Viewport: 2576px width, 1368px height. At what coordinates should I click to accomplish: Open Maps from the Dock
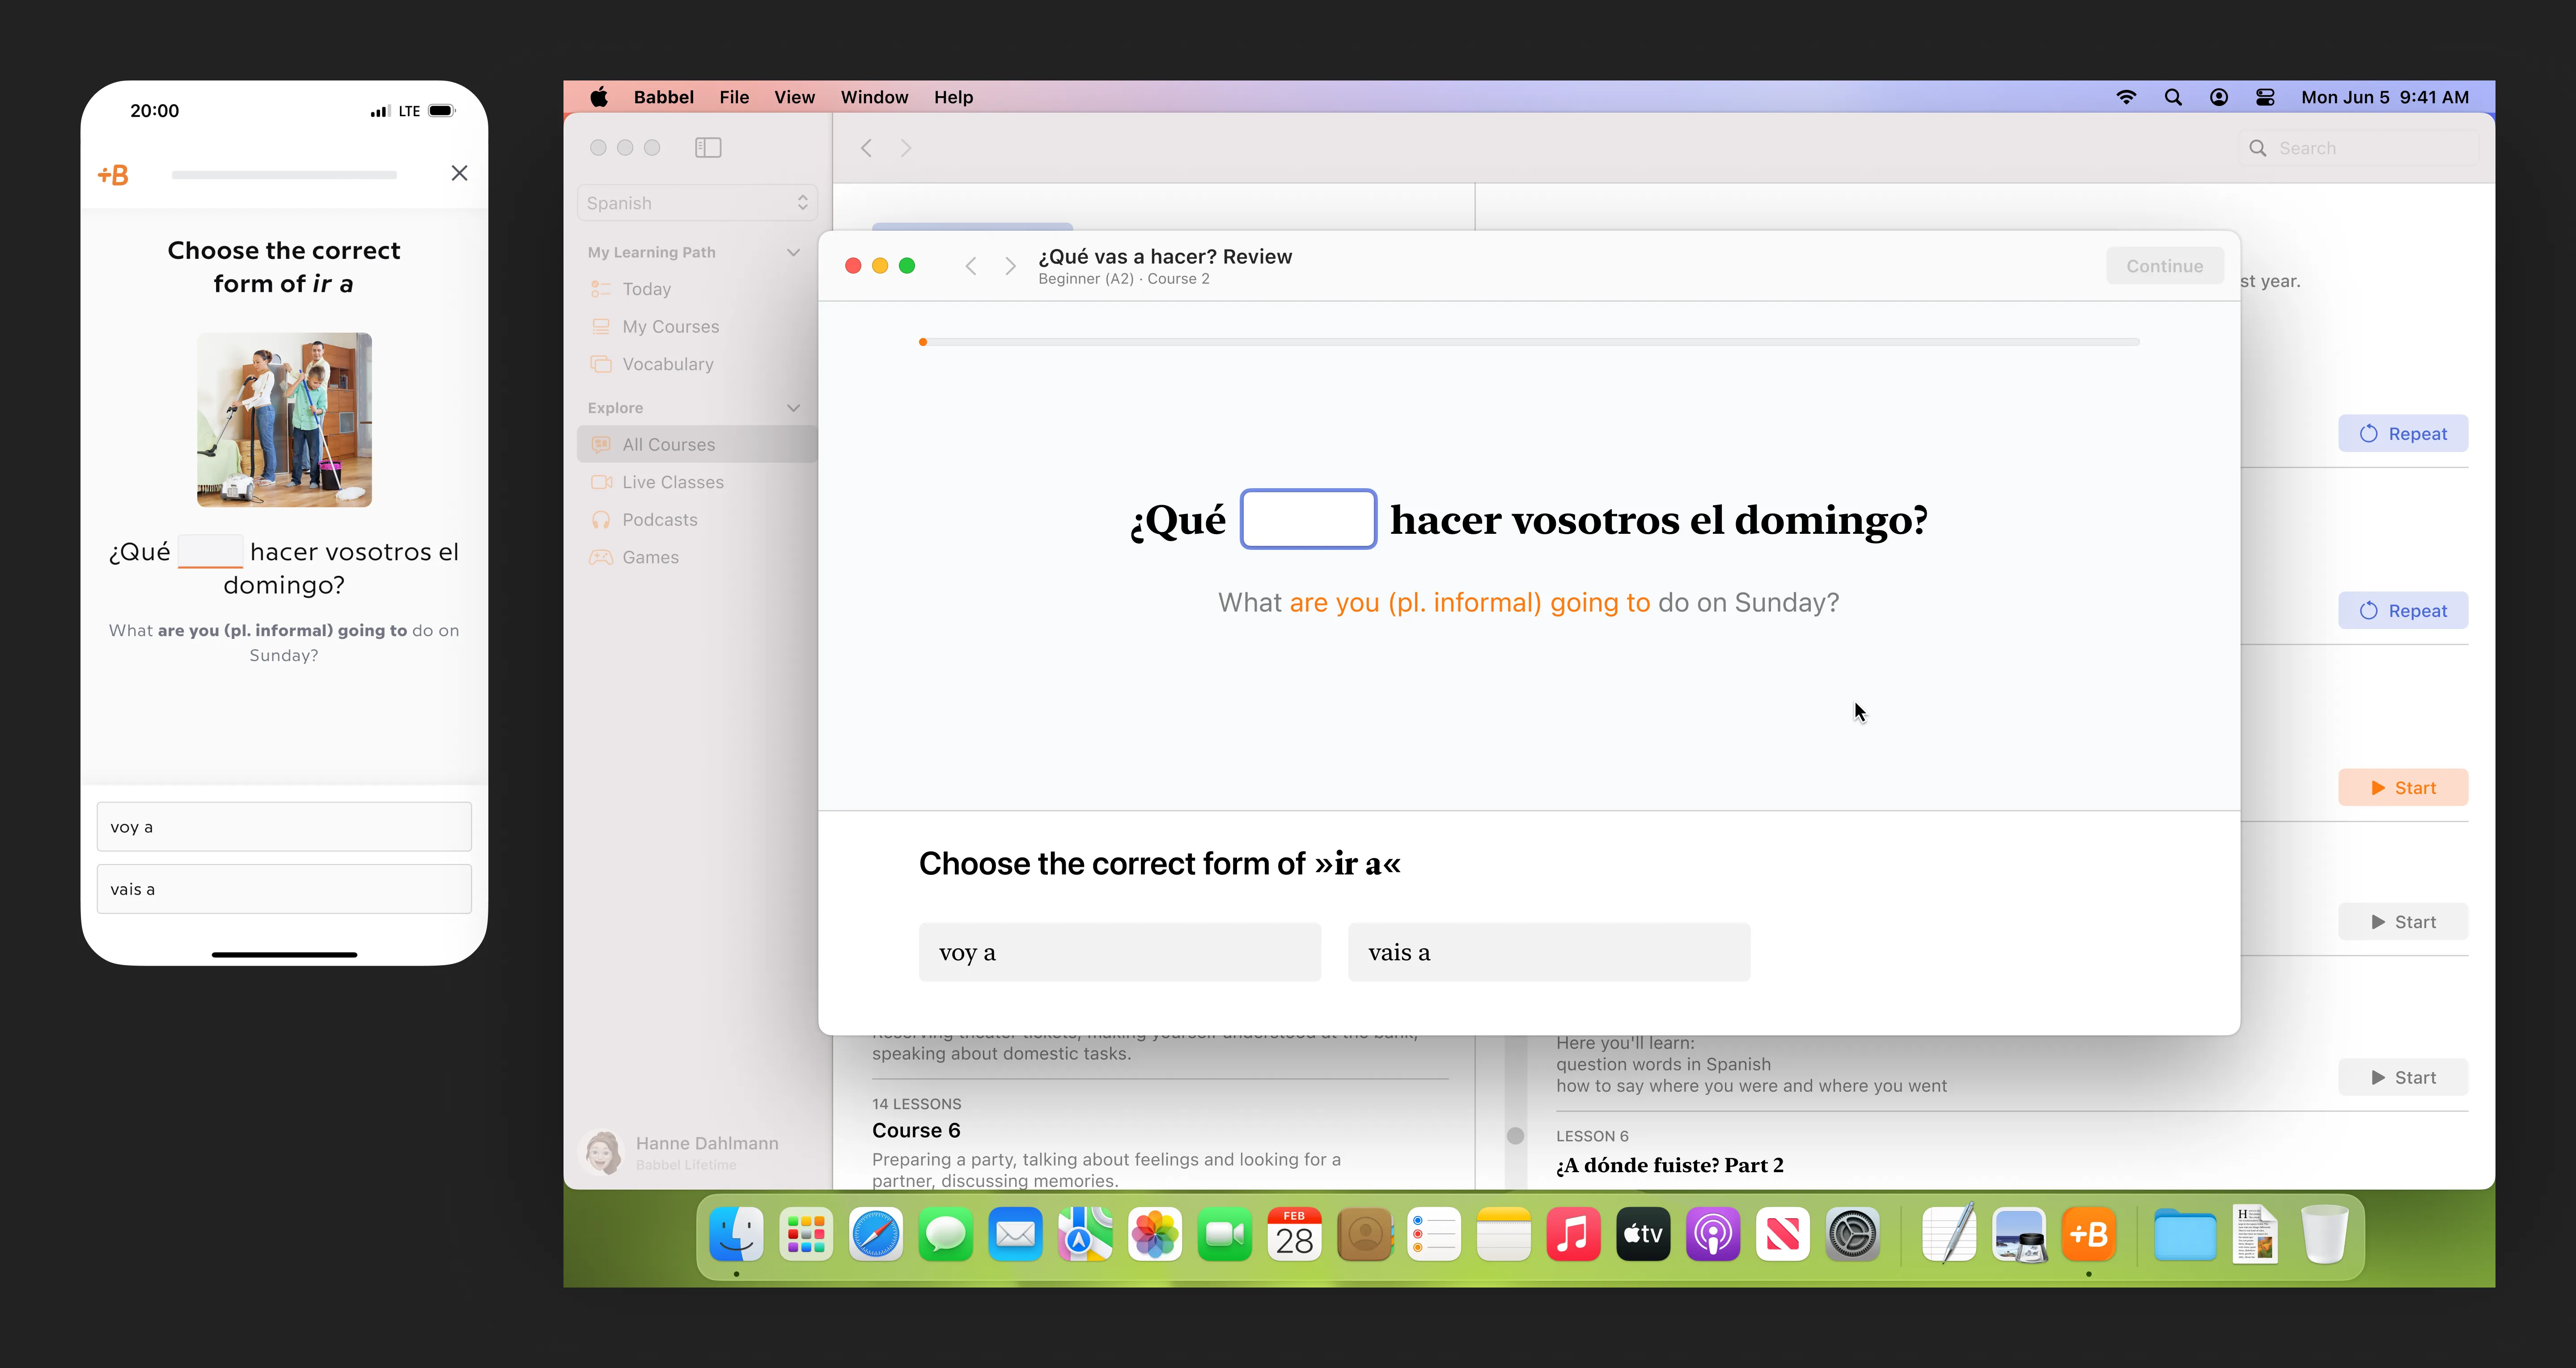click(1085, 1235)
